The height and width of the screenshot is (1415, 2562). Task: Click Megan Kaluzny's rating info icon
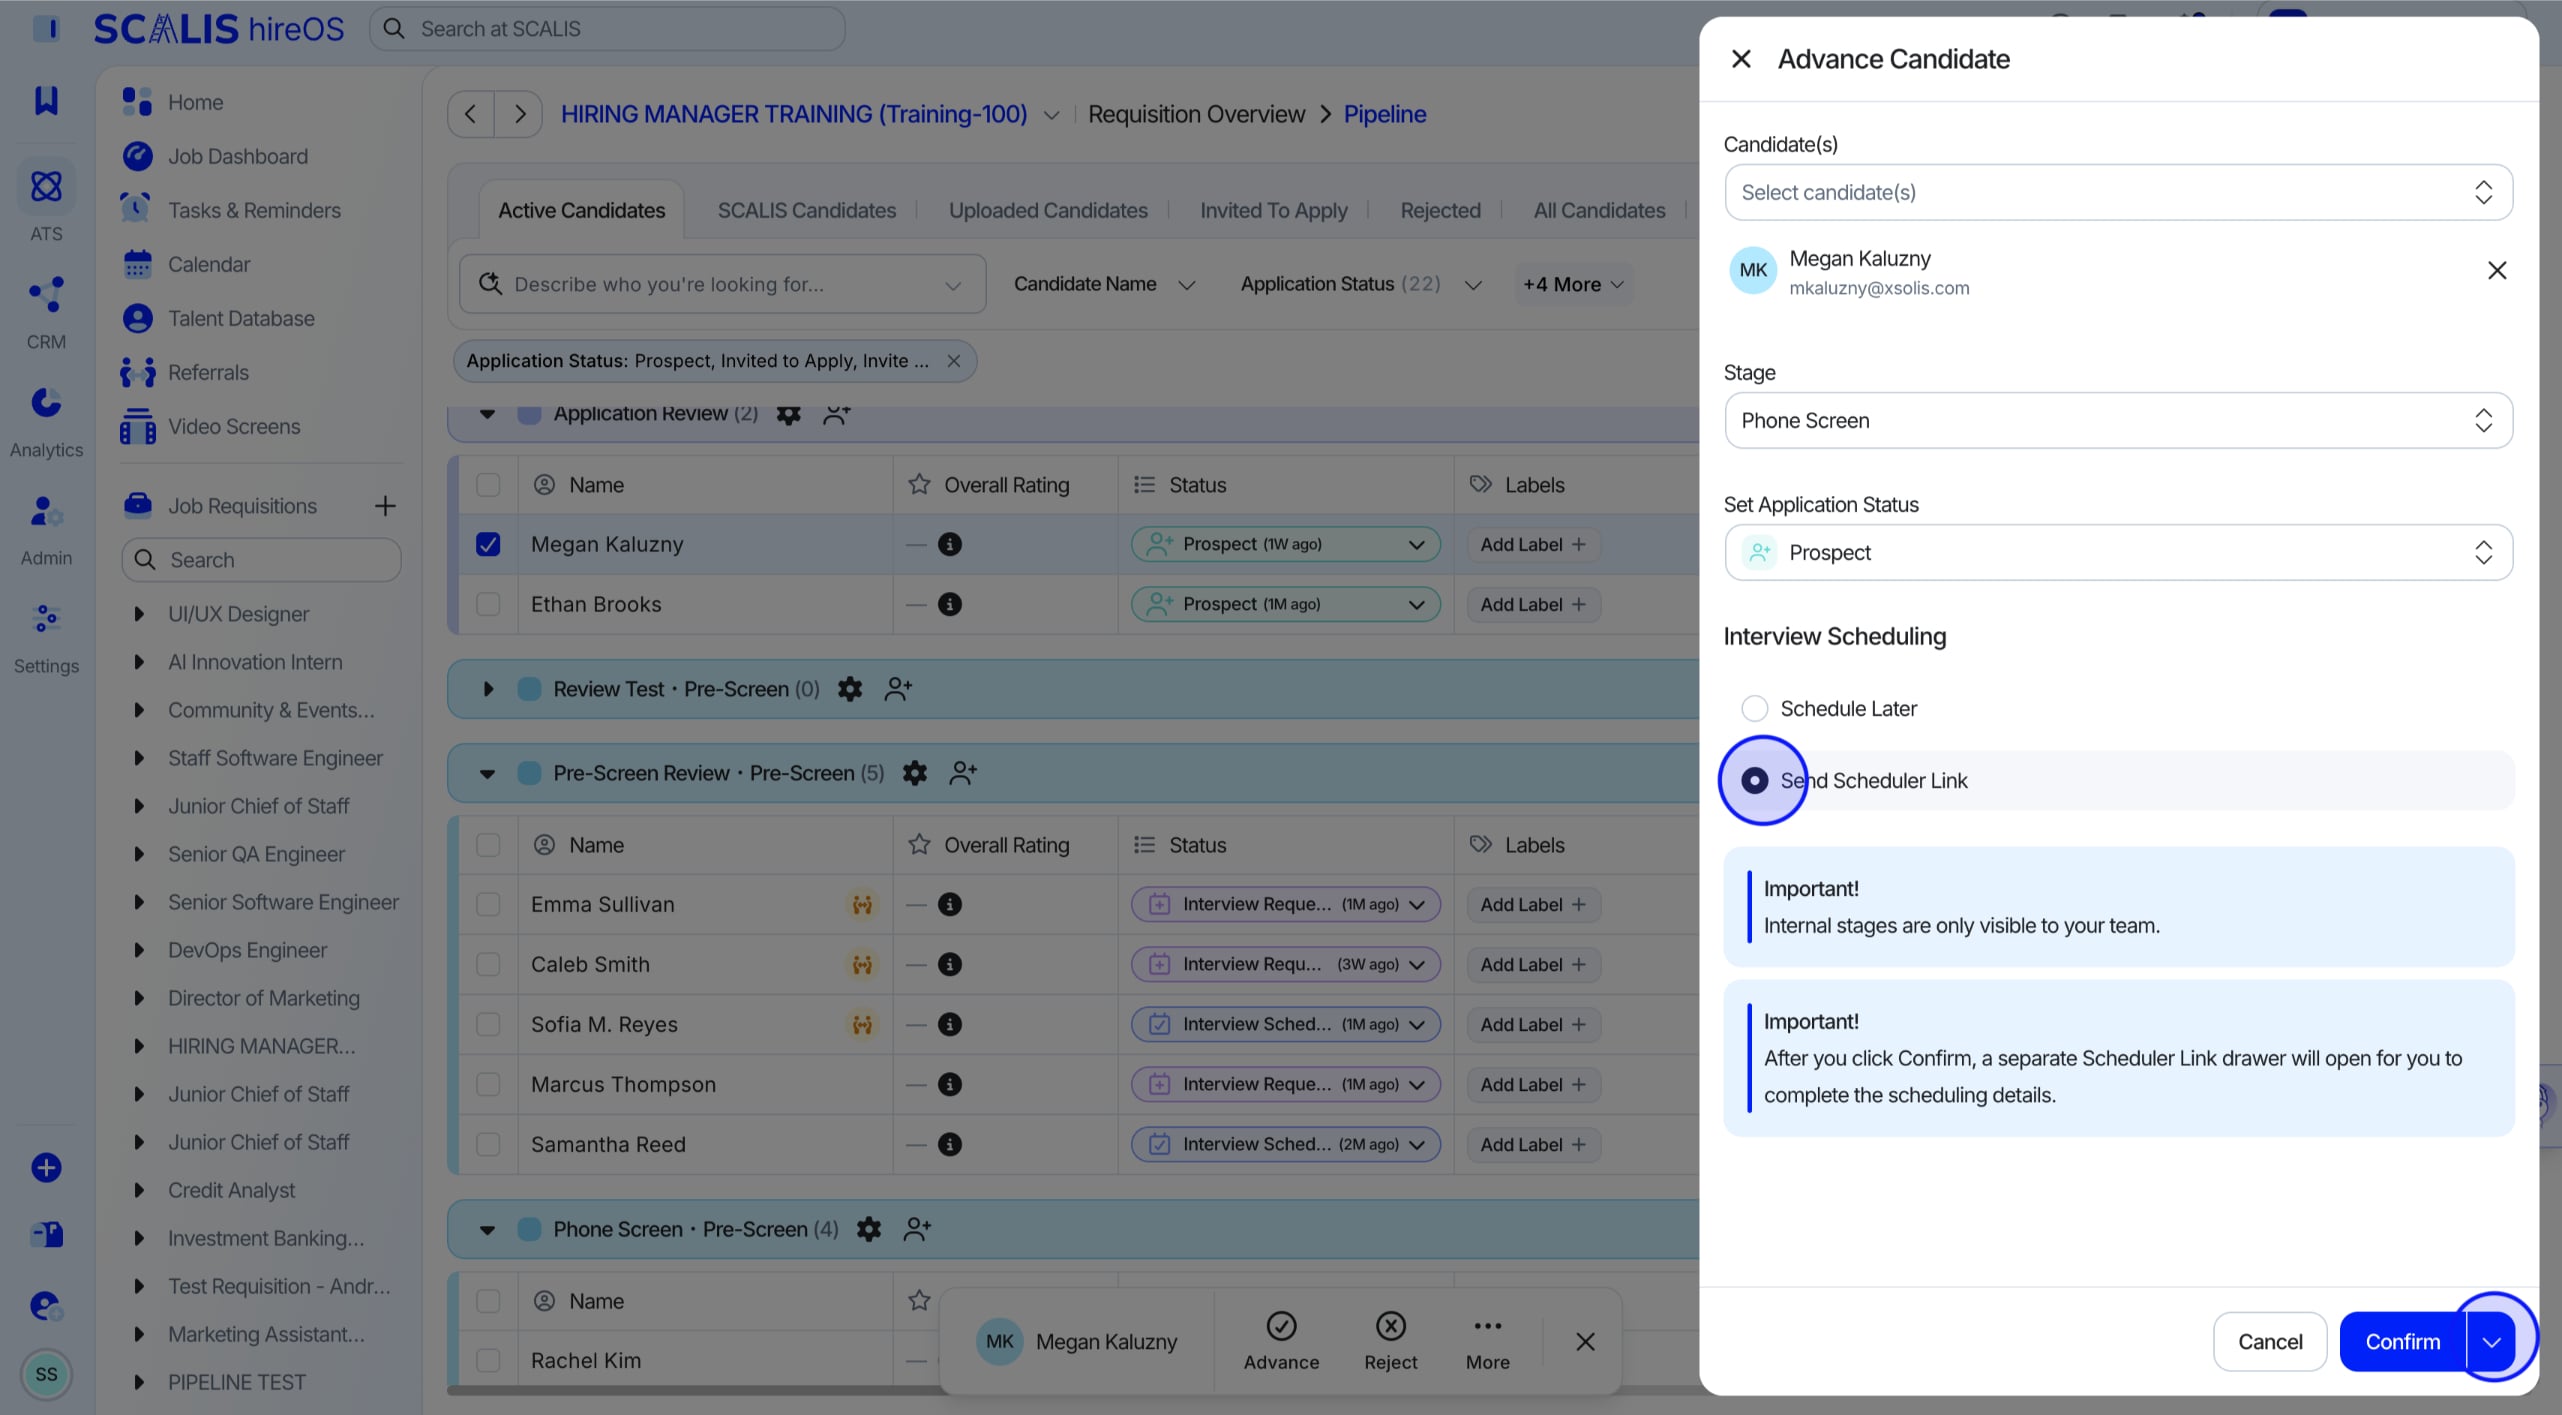click(950, 544)
